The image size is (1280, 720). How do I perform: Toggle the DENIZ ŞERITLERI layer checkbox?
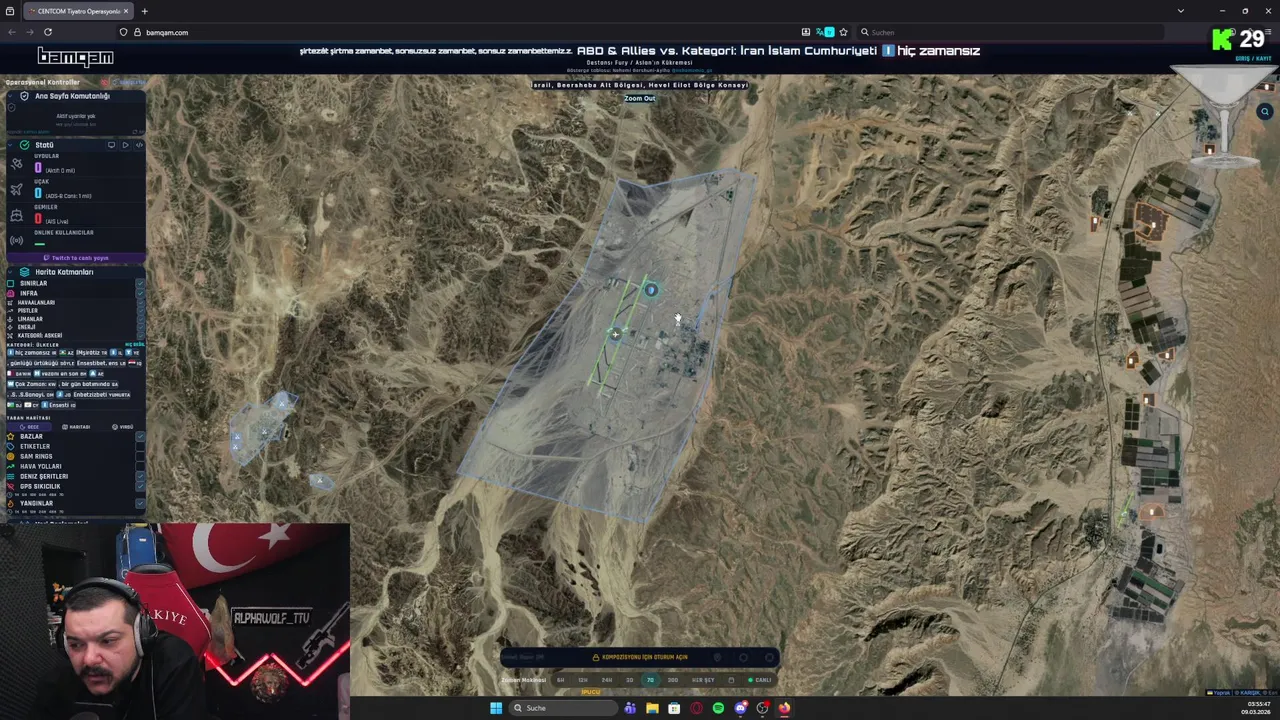click(x=140, y=476)
